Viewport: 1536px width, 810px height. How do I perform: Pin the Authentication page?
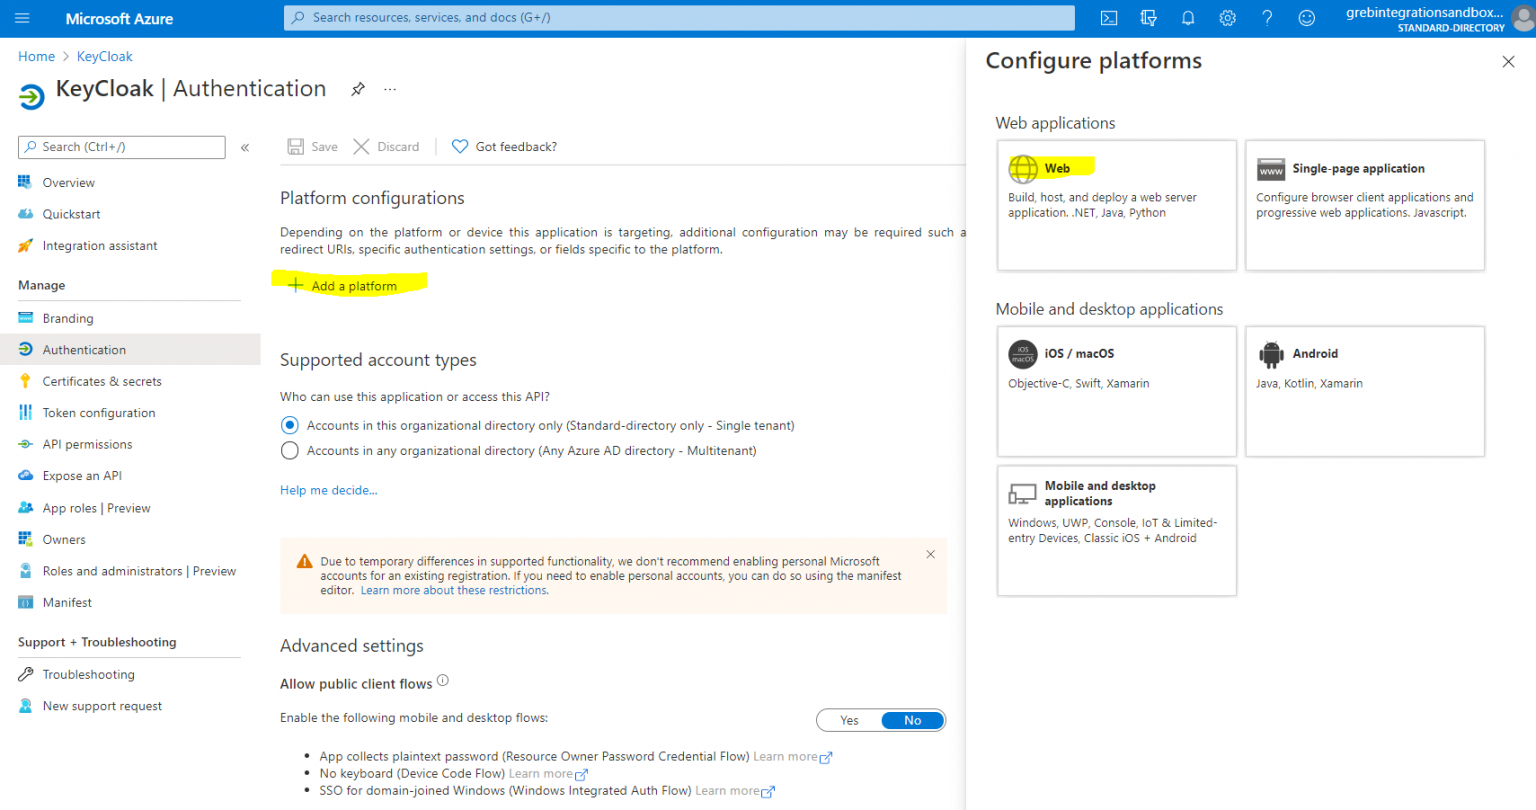tap(357, 89)
